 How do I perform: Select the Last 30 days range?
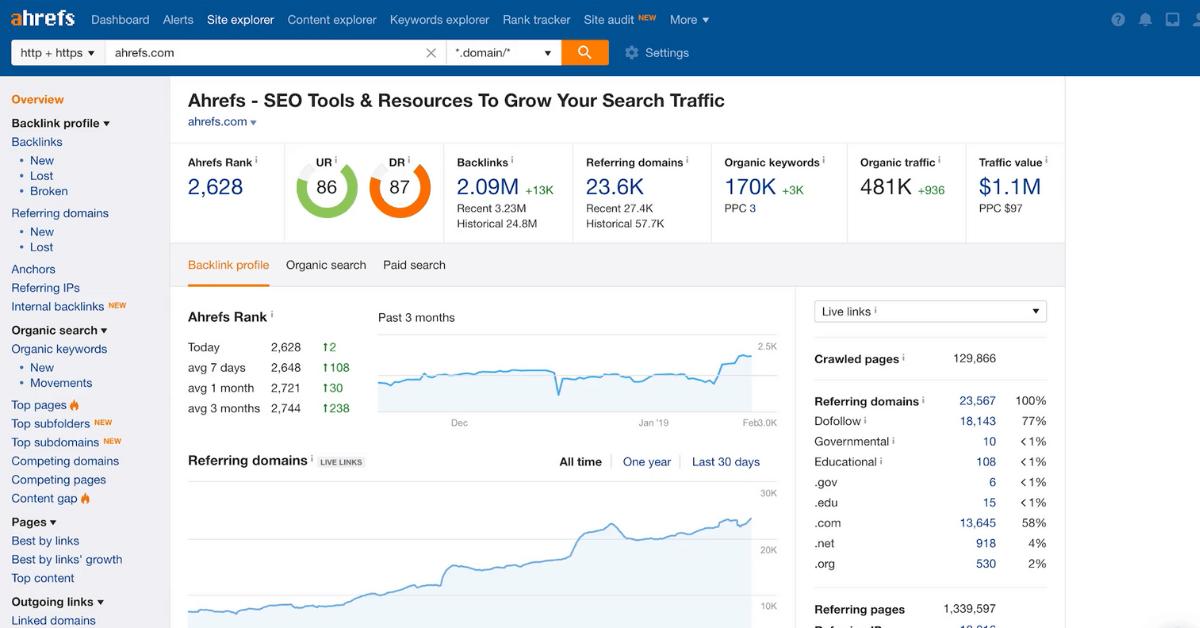coord(725,462)
